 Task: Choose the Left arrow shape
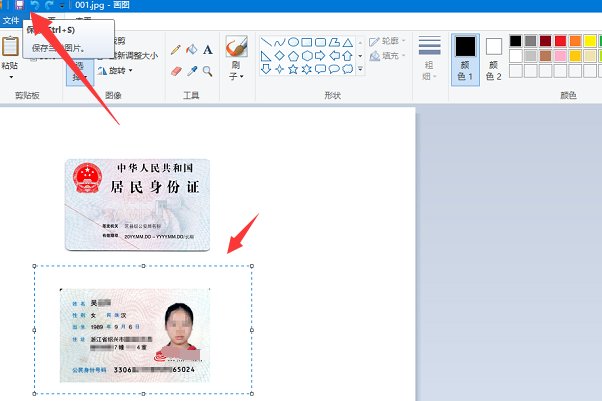[x=334, y=56]
